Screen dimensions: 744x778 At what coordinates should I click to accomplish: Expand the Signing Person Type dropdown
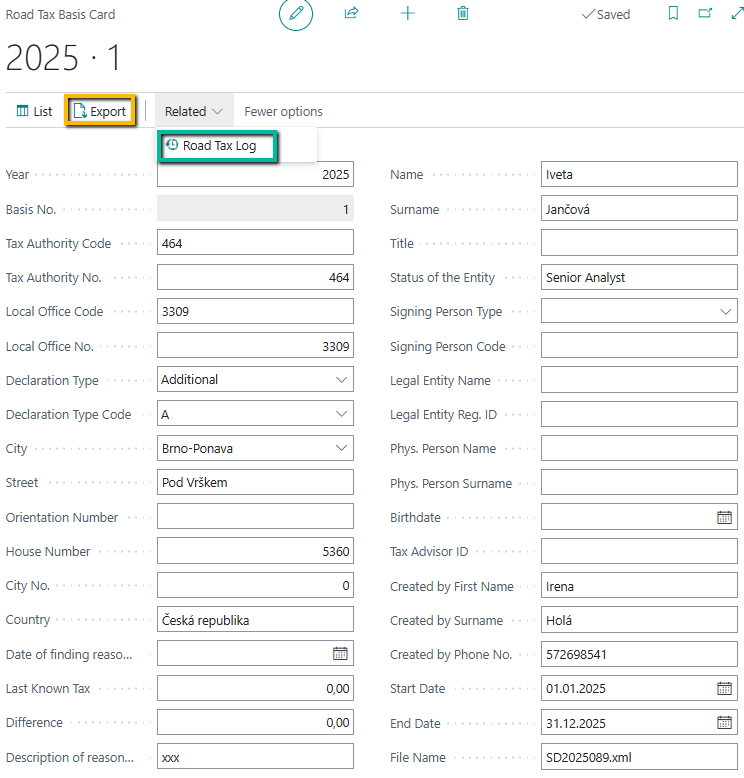tap(726, 312)
